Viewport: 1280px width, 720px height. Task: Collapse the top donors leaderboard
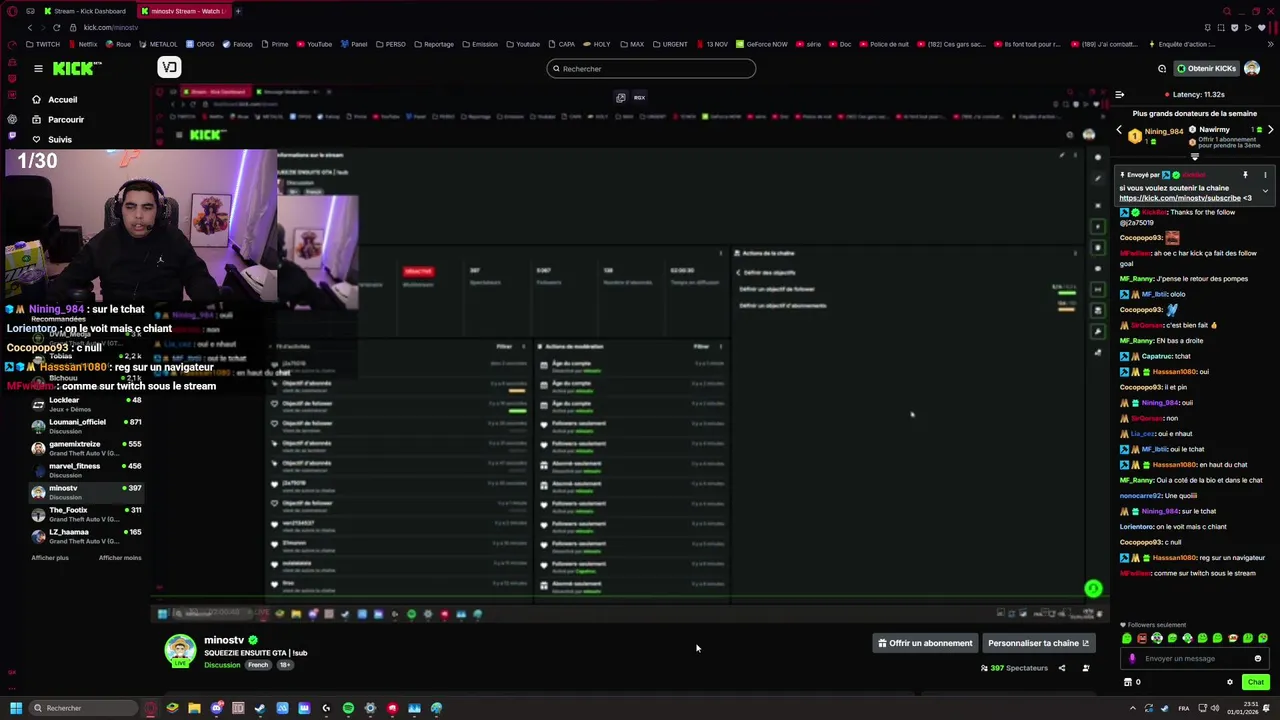point(1194,157)
